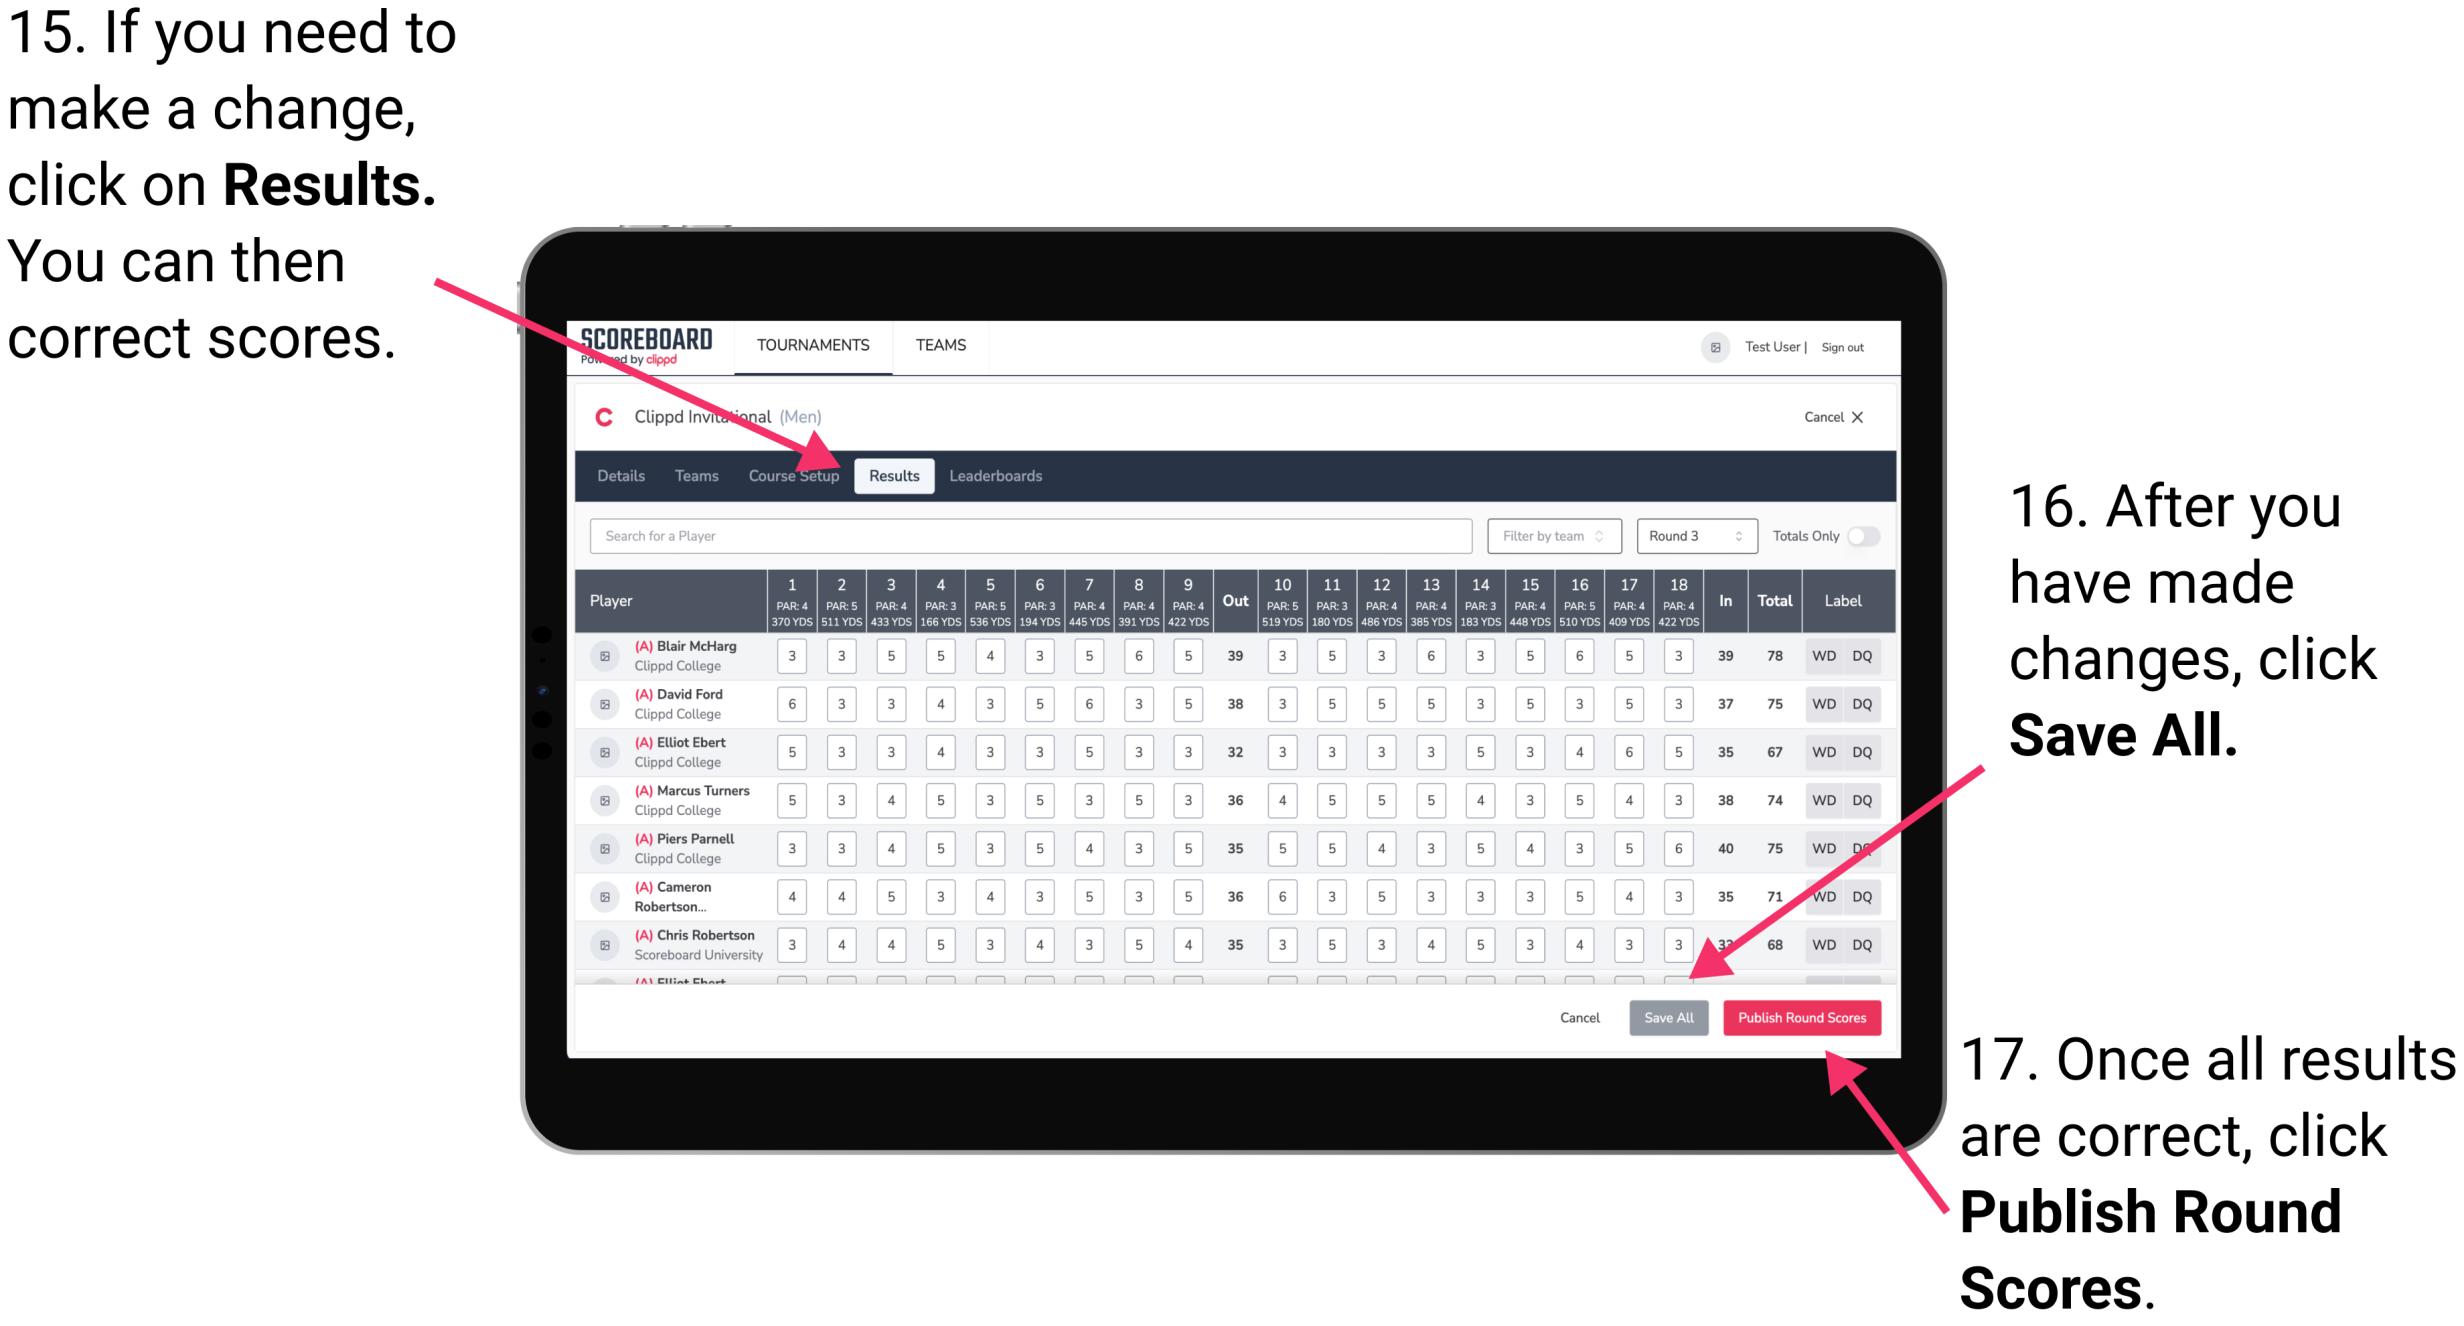2464x1326 pixels.
Task: Click the WD label for Piers Parnell
Action: [1817, 846]
